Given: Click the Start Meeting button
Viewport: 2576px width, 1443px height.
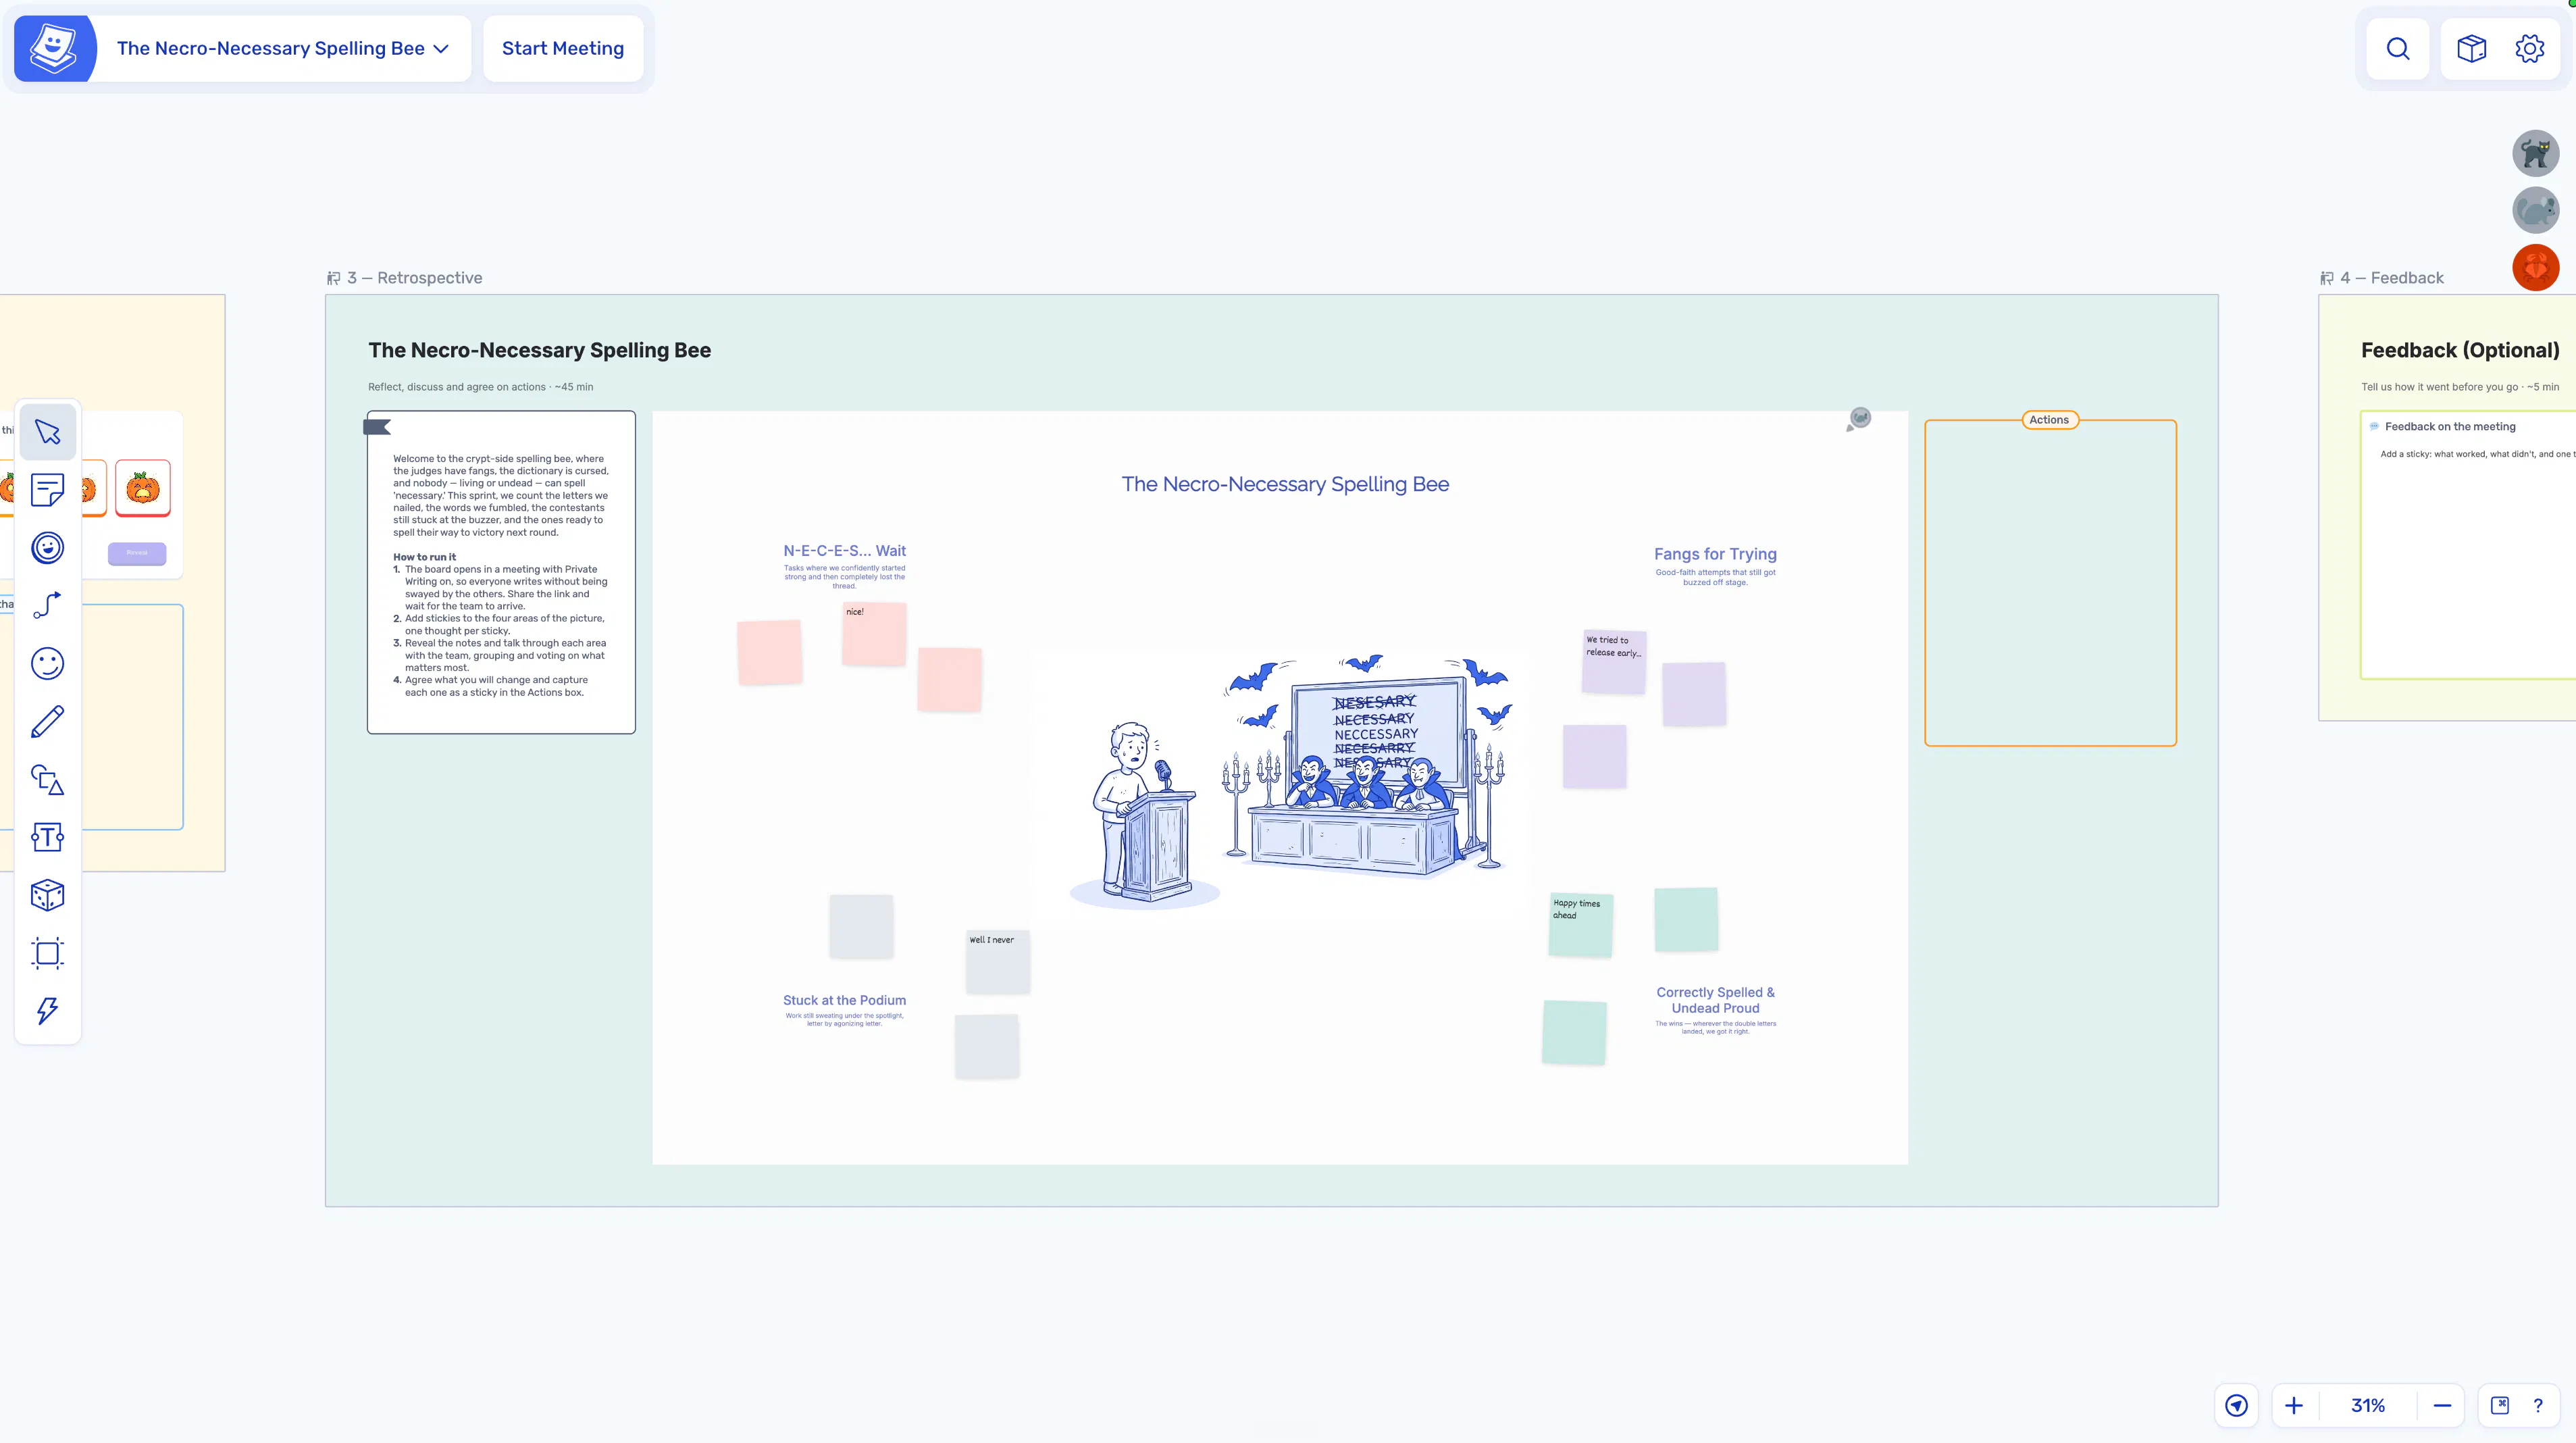Looking at the screenshot, I should (563, 48).
